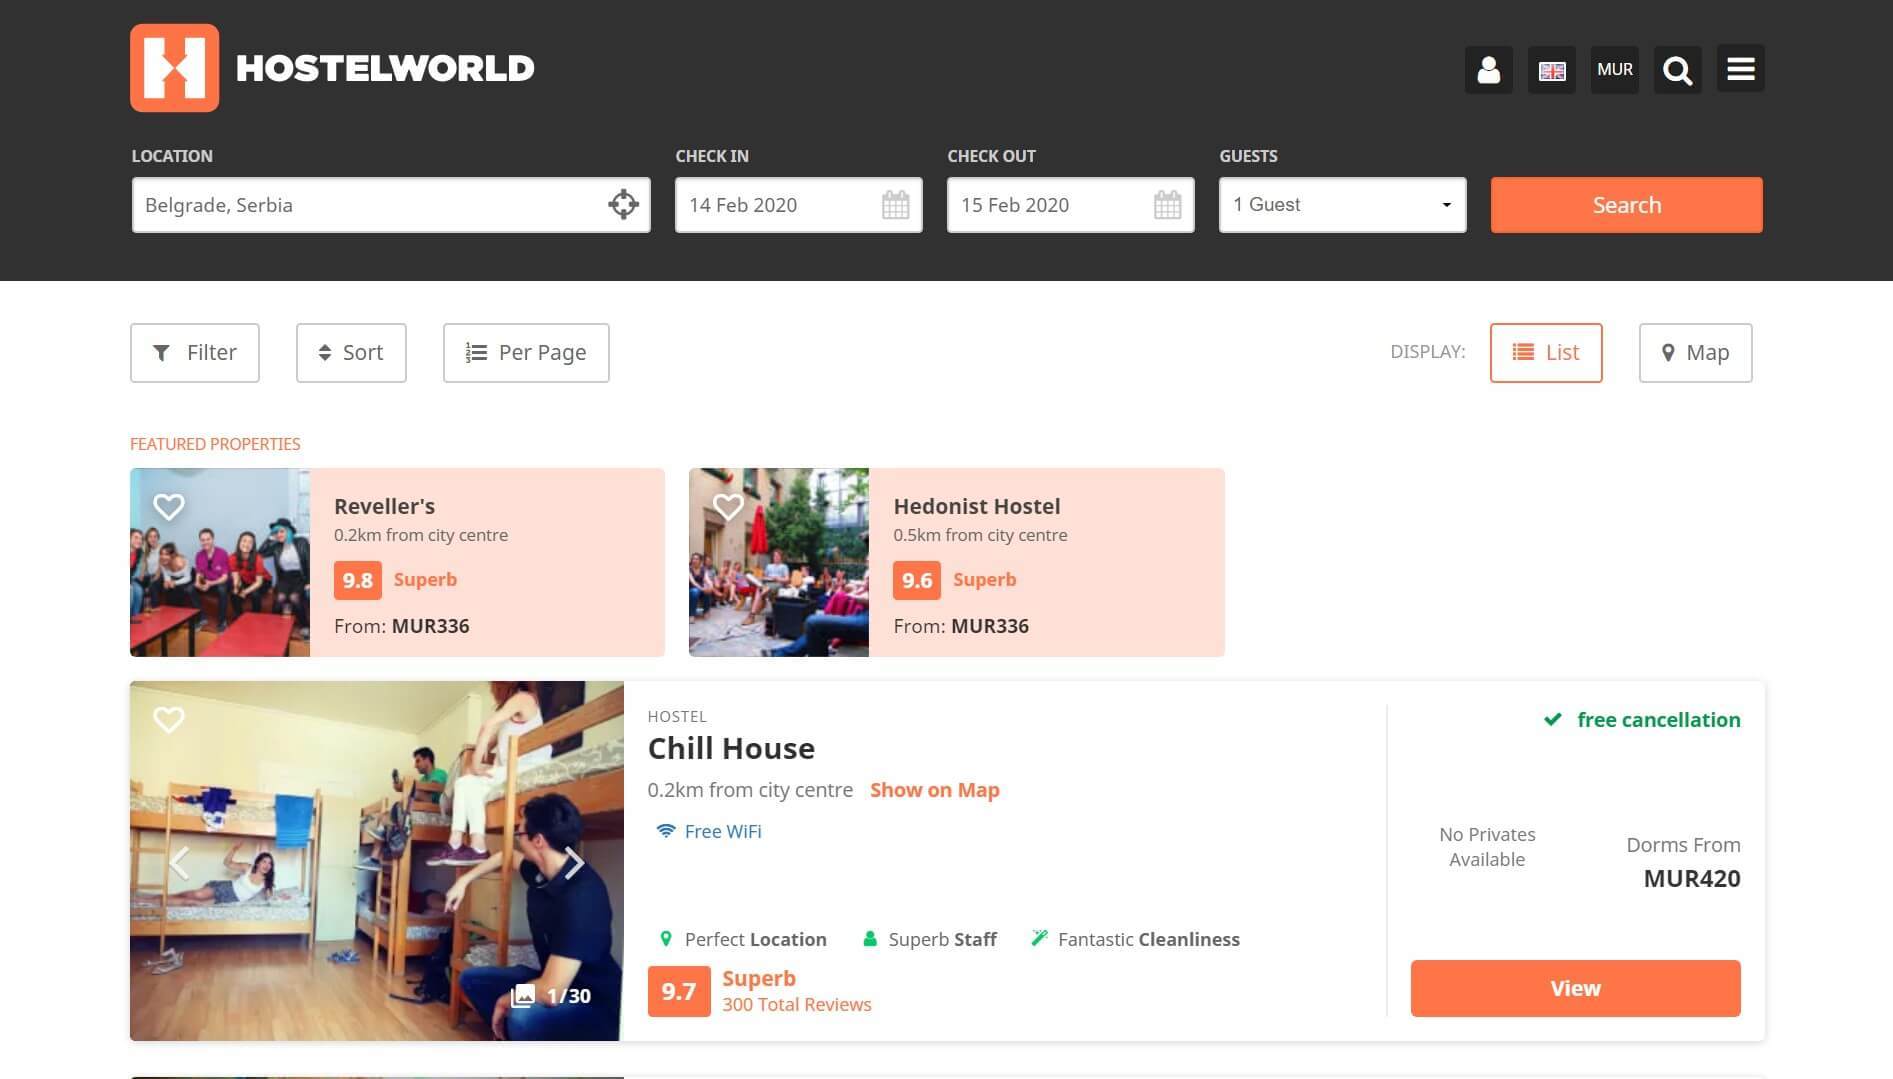1893x1079 pixels.
Task: Click Hedonist Hostel From MUR336 price
Action: pos(961,626)
